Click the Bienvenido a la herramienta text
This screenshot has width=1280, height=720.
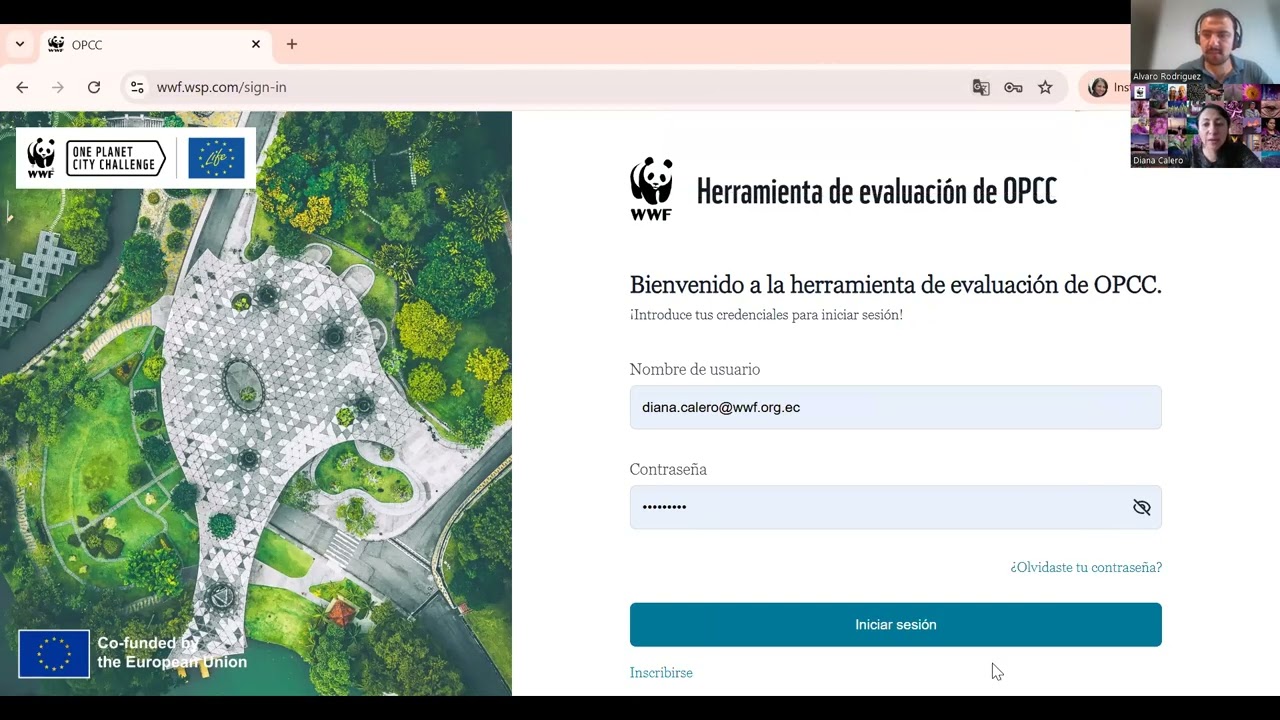pyautogui.click(x=895, y=285)
